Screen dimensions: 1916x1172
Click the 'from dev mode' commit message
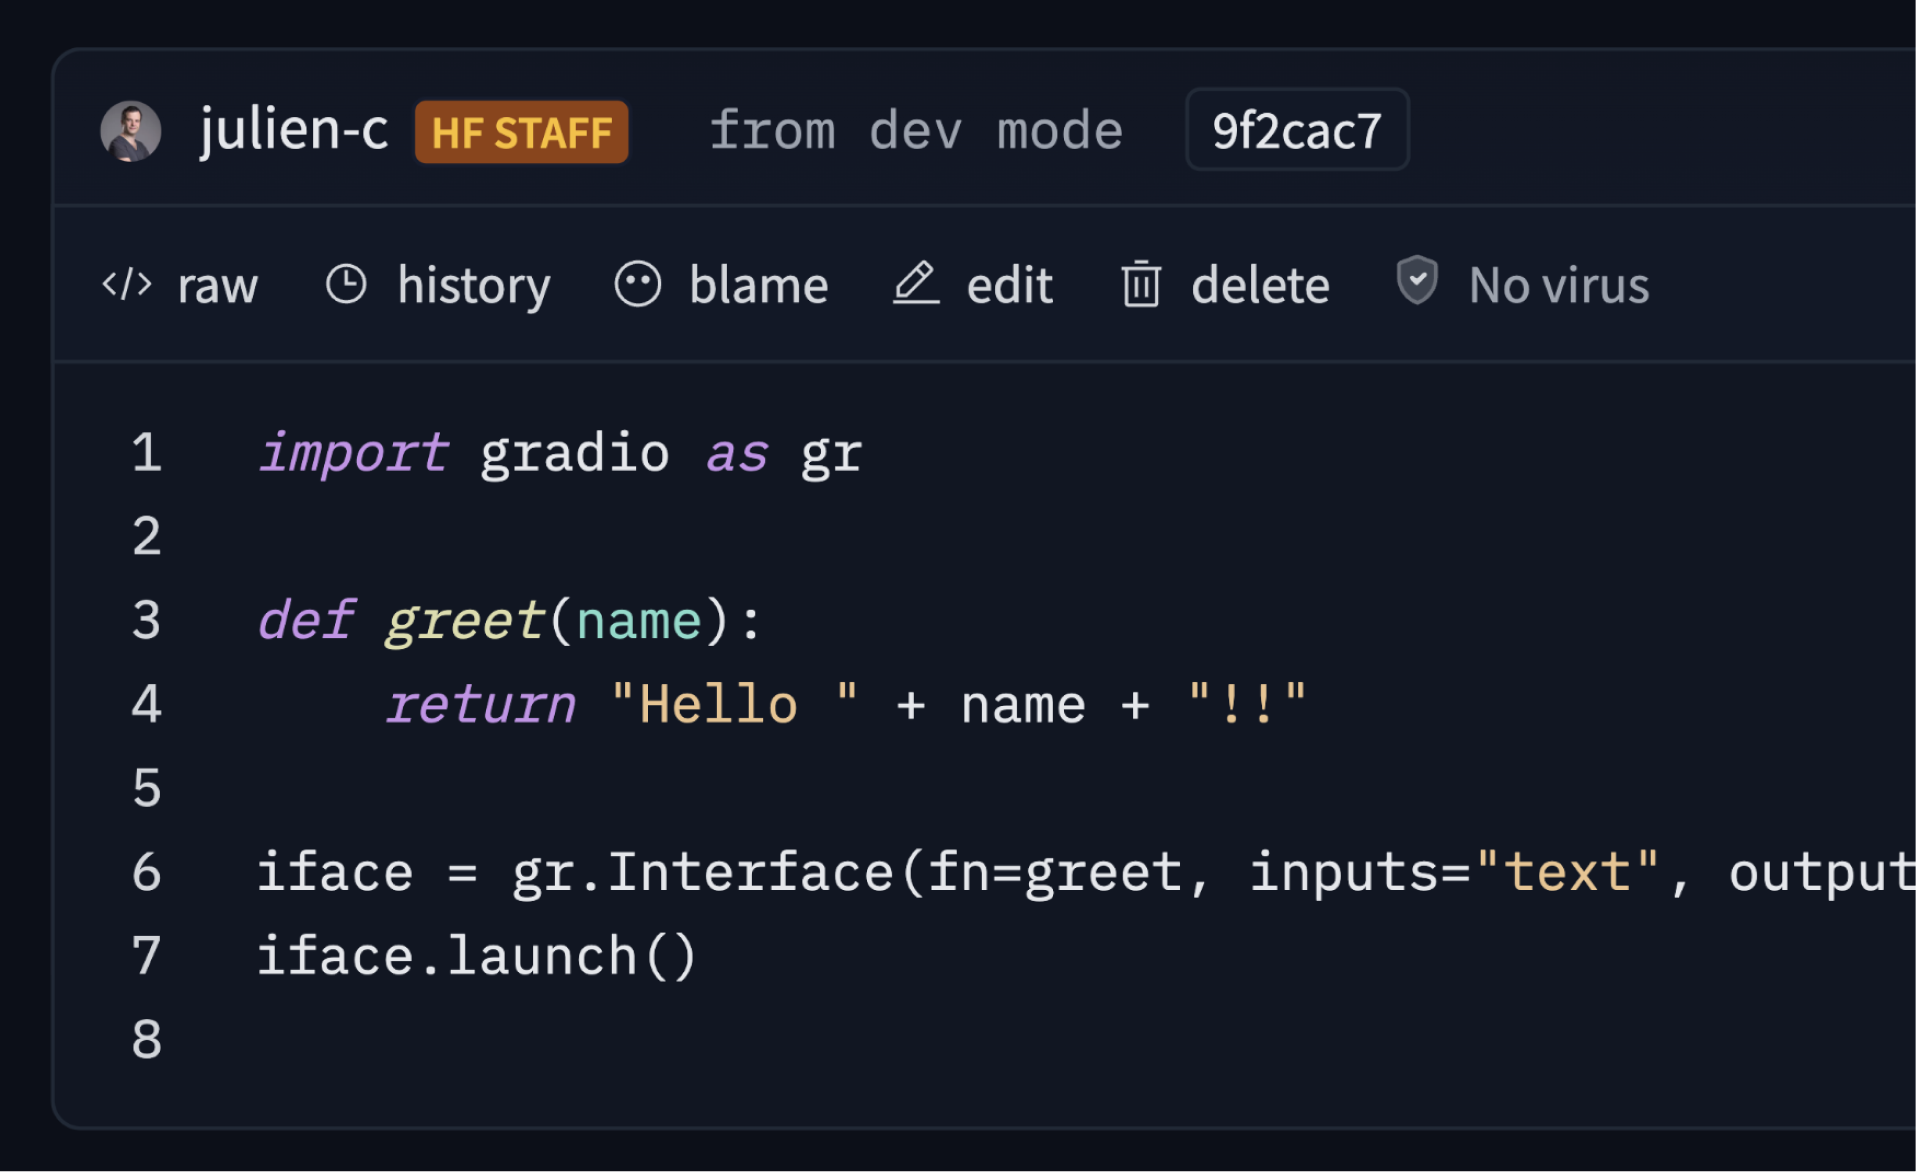[x=916, y=129]
